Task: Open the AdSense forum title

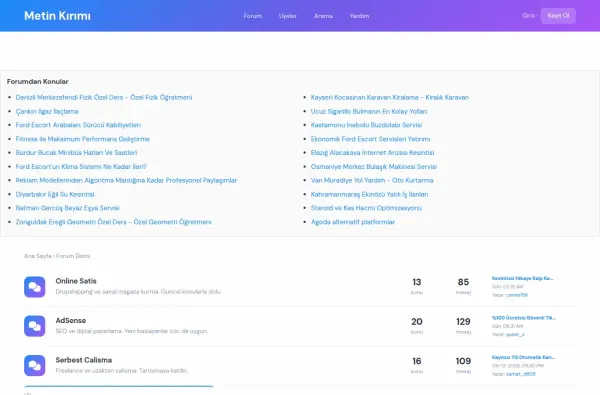Action: [x=71, y=320]
